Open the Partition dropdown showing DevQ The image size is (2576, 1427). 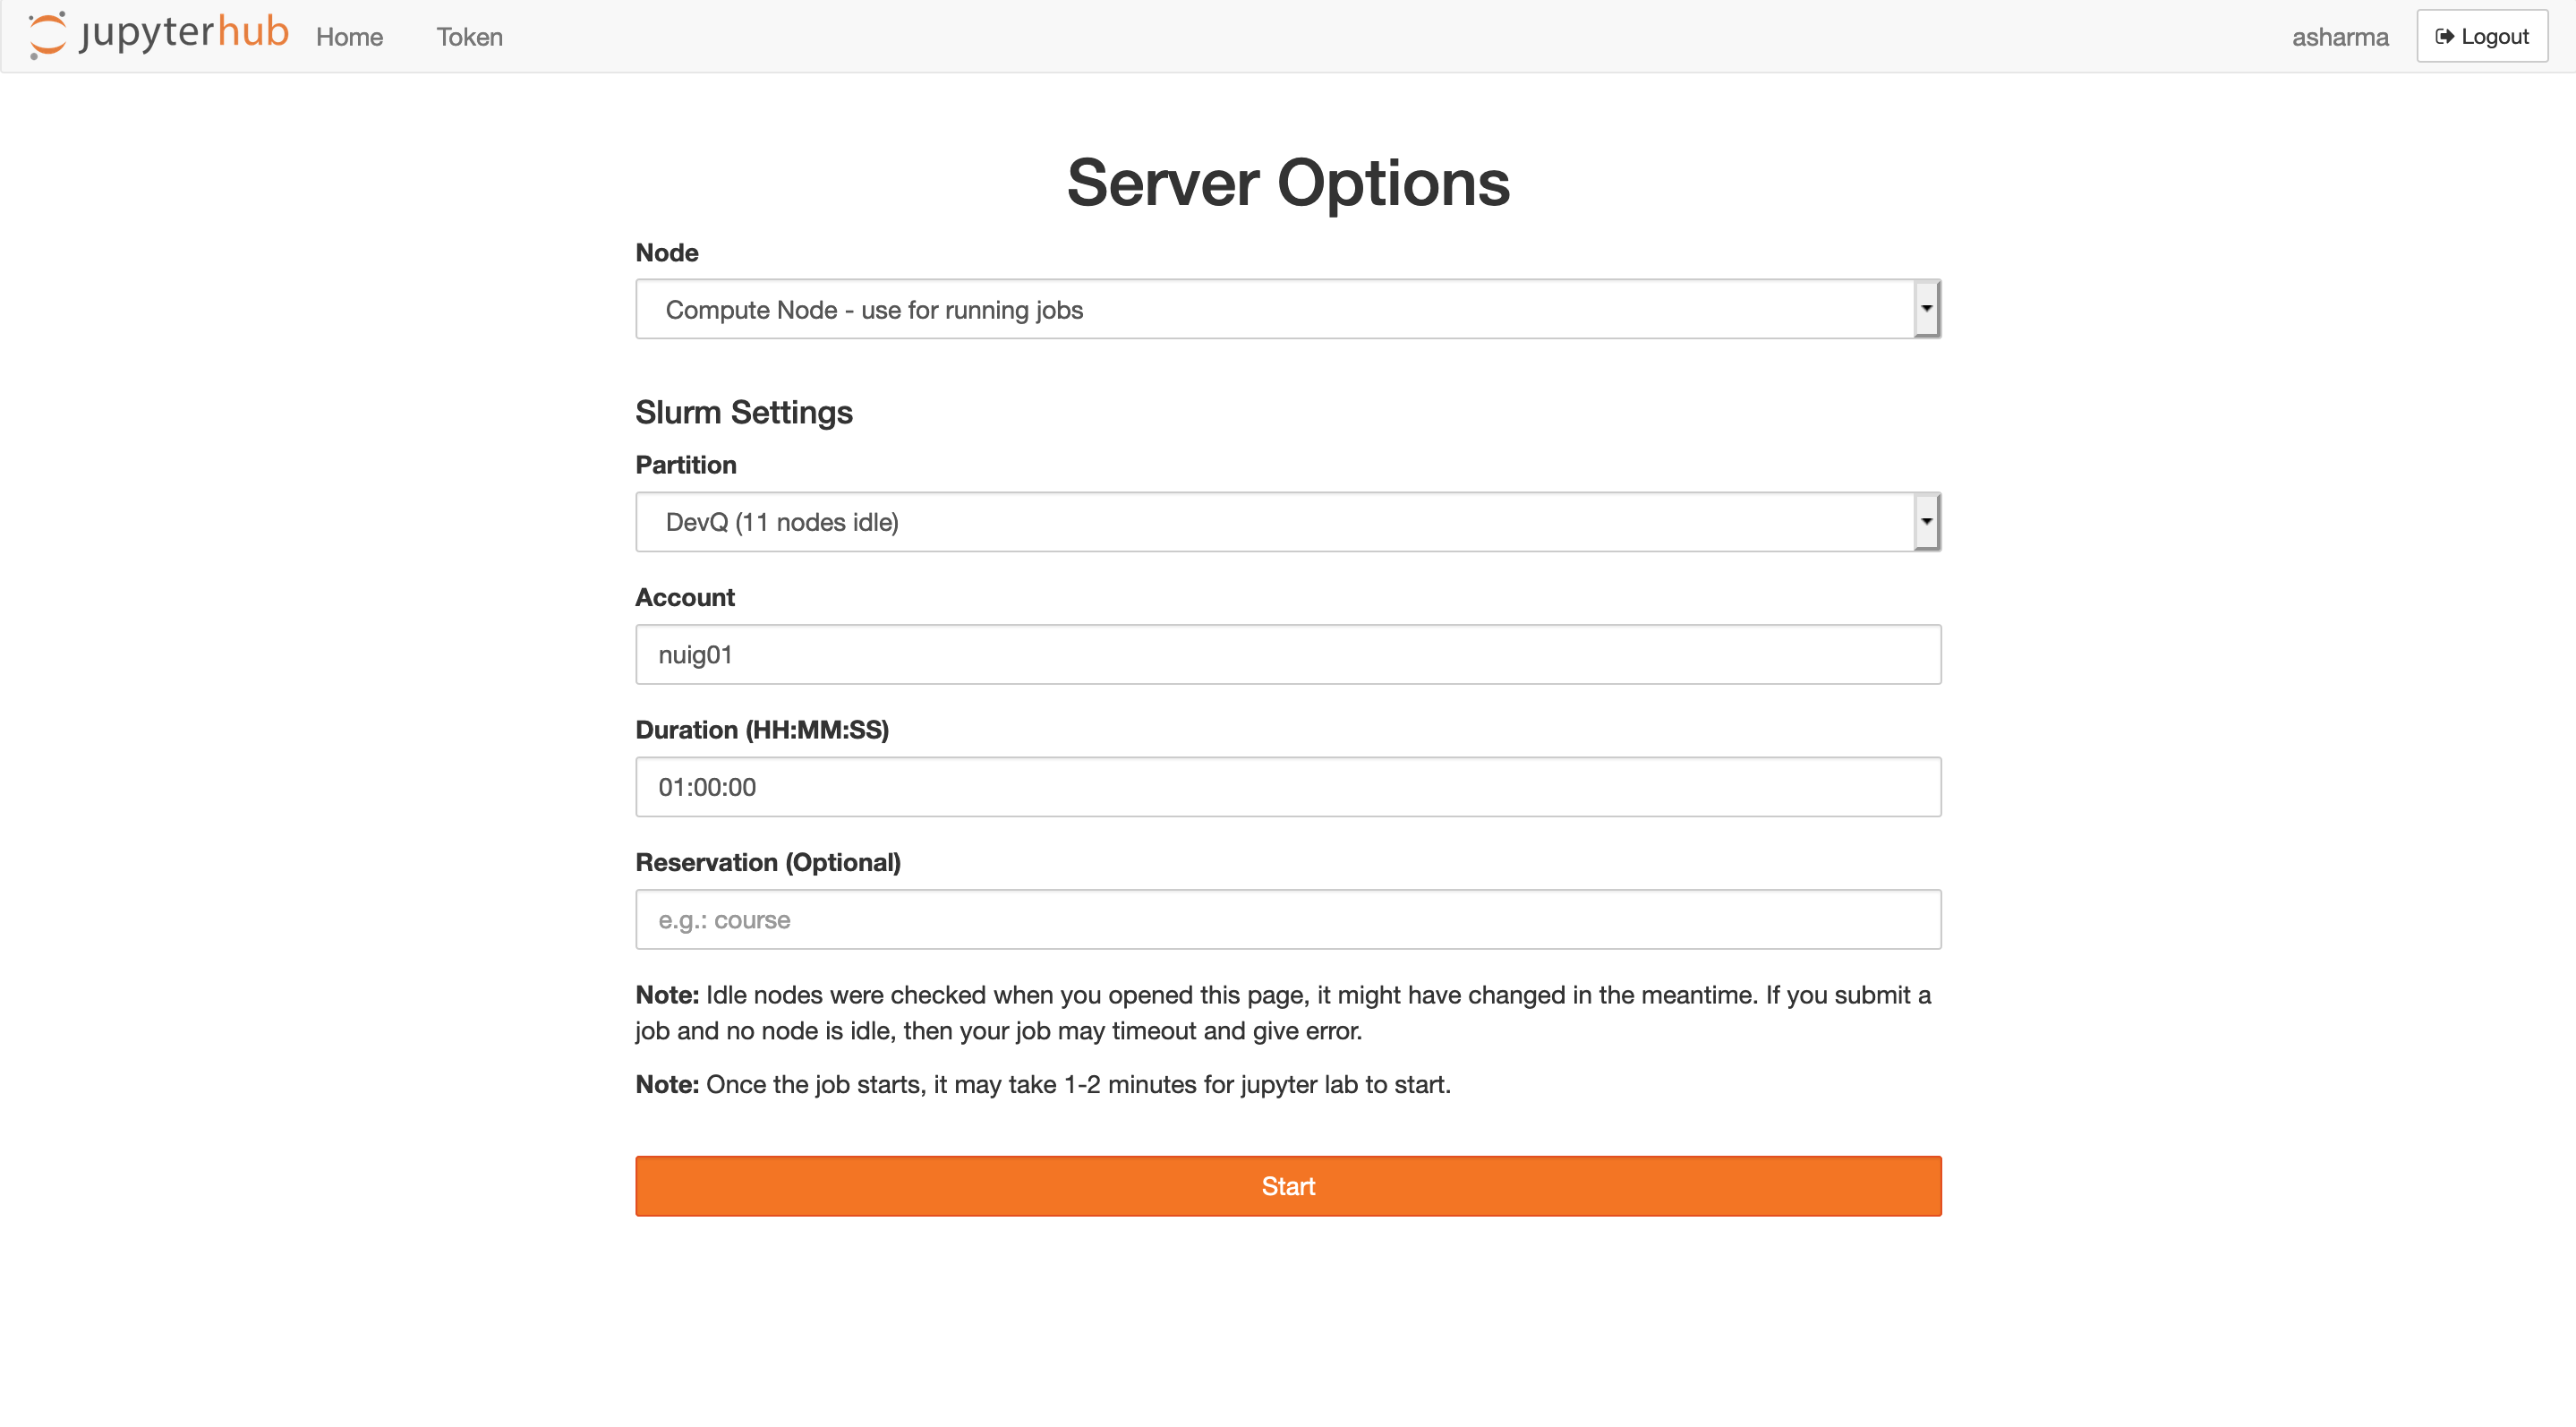[1288, 522]
